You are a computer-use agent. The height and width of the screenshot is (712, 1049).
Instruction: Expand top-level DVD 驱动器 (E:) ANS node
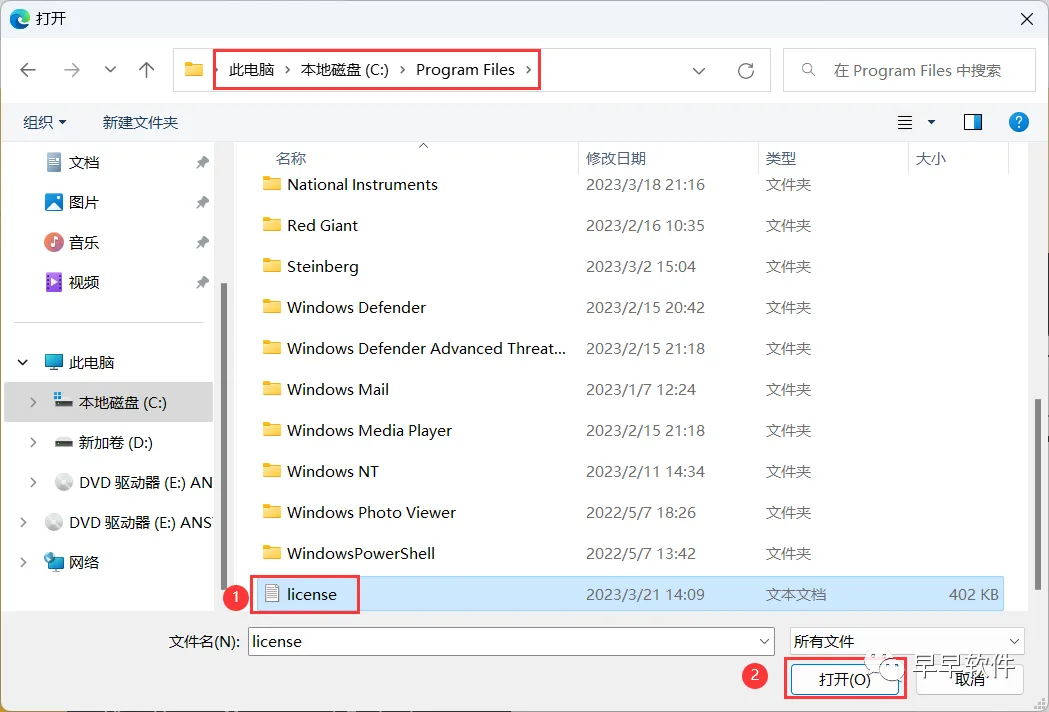pos(23,522)
